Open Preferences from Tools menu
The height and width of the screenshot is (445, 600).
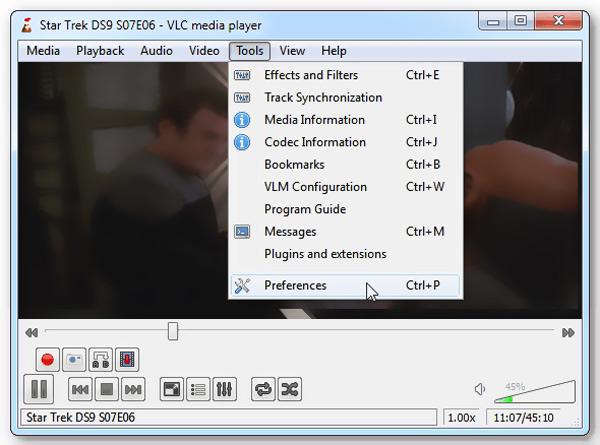pyautogui.click(x=346, y=285)
